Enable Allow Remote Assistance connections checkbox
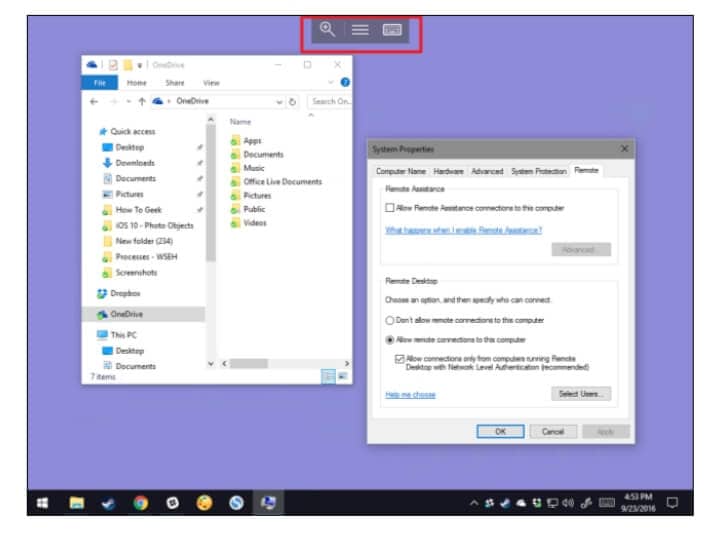719x553 pixels. [x=390, y=208]
